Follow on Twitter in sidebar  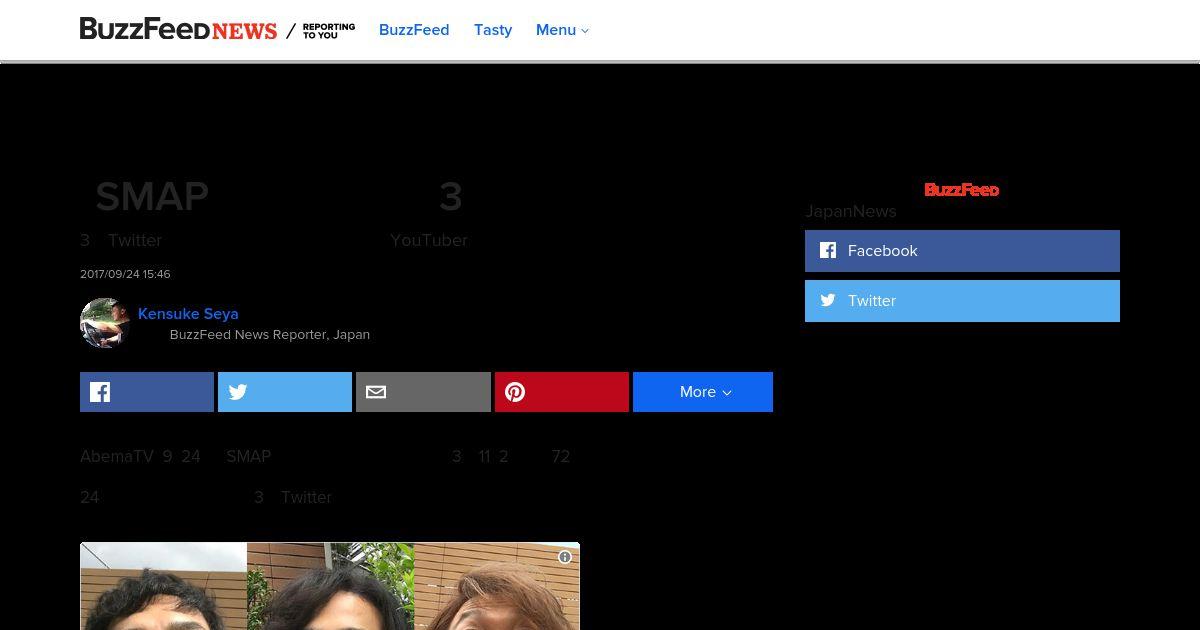(962, 301)
